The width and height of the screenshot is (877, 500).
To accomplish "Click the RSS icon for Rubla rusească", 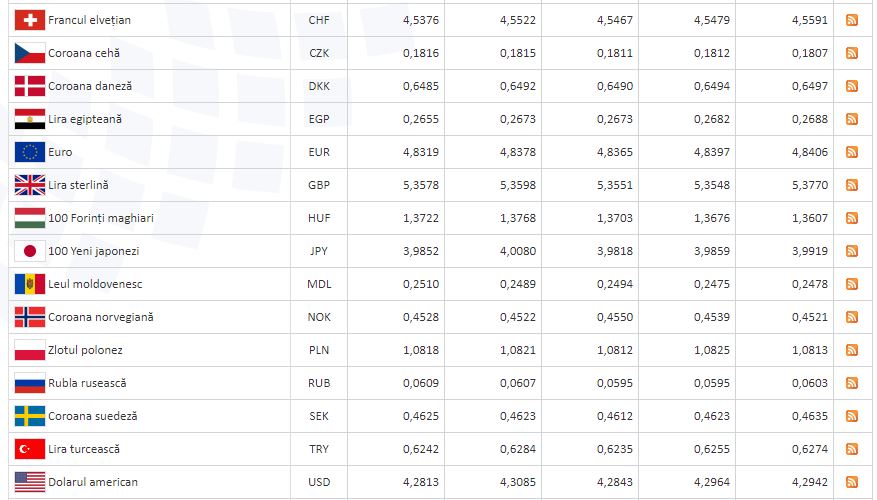I will point(852,383).
